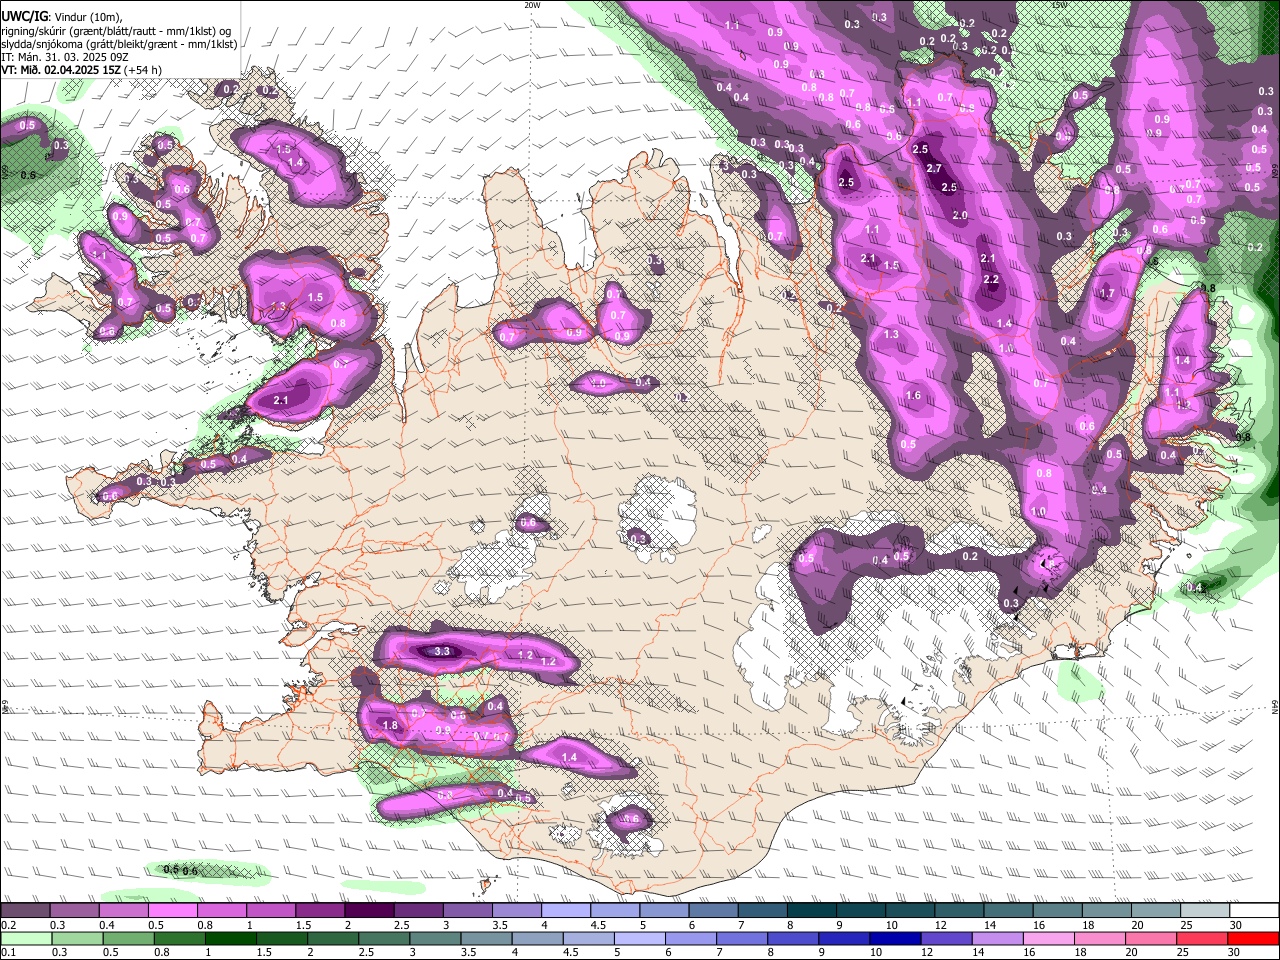This screenshot has width=1280, height=960.
Task: Pick the light purple 14 swatch in the bottom legend row
Action: pos(997,938)
